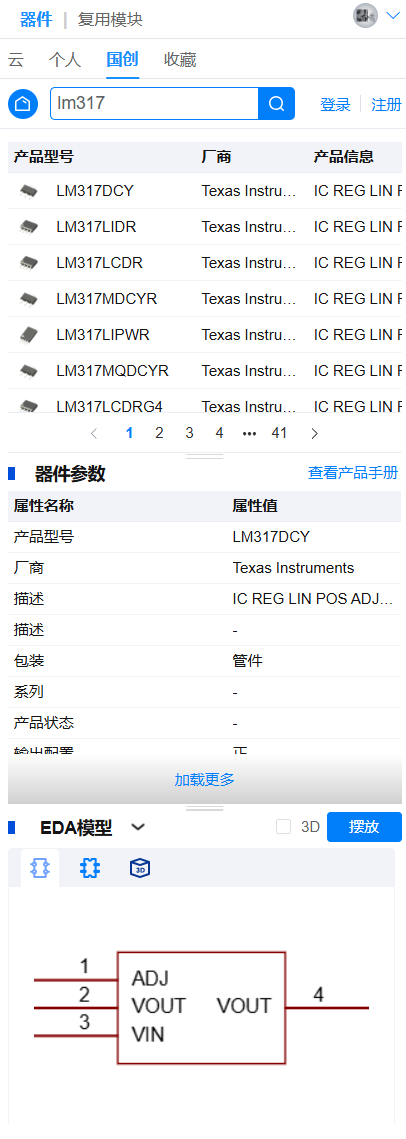Select the LM317MQDCYR part name

[x=113, y=371]
